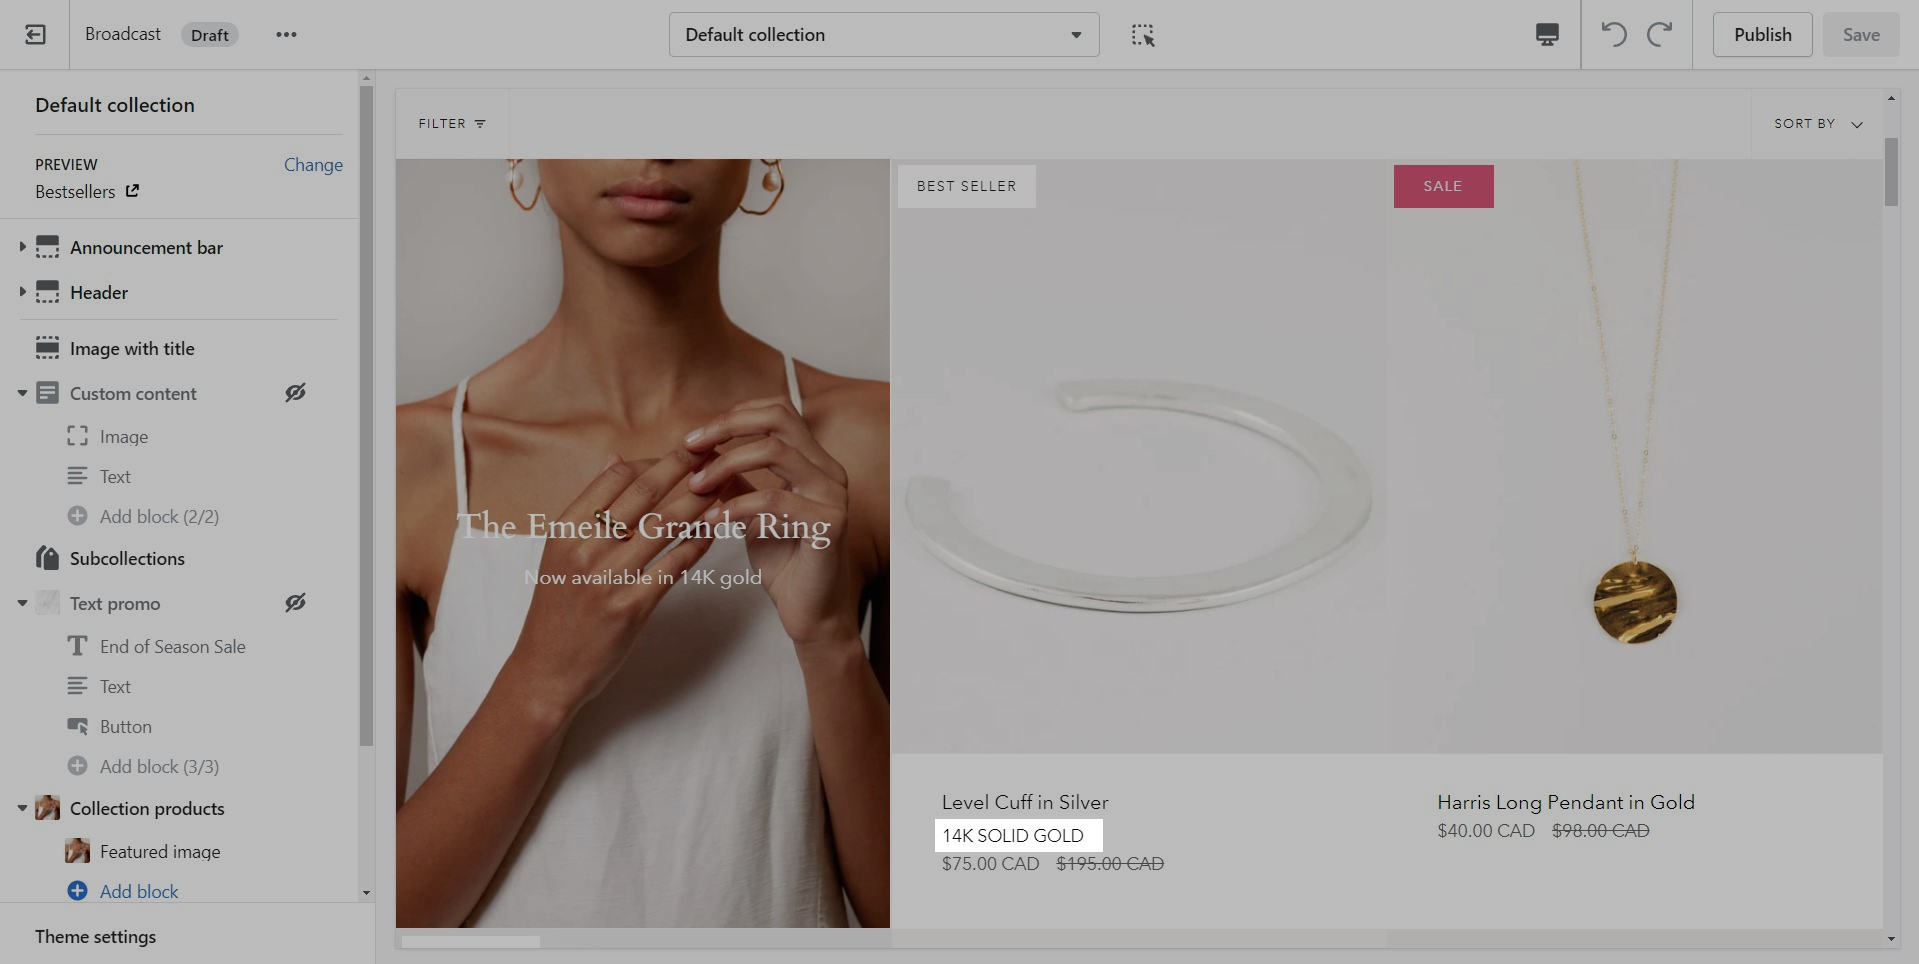1919x964 pixels.
Task: Collapse the Collection products section
Action: pyautogui.click(x=22, y=808)
